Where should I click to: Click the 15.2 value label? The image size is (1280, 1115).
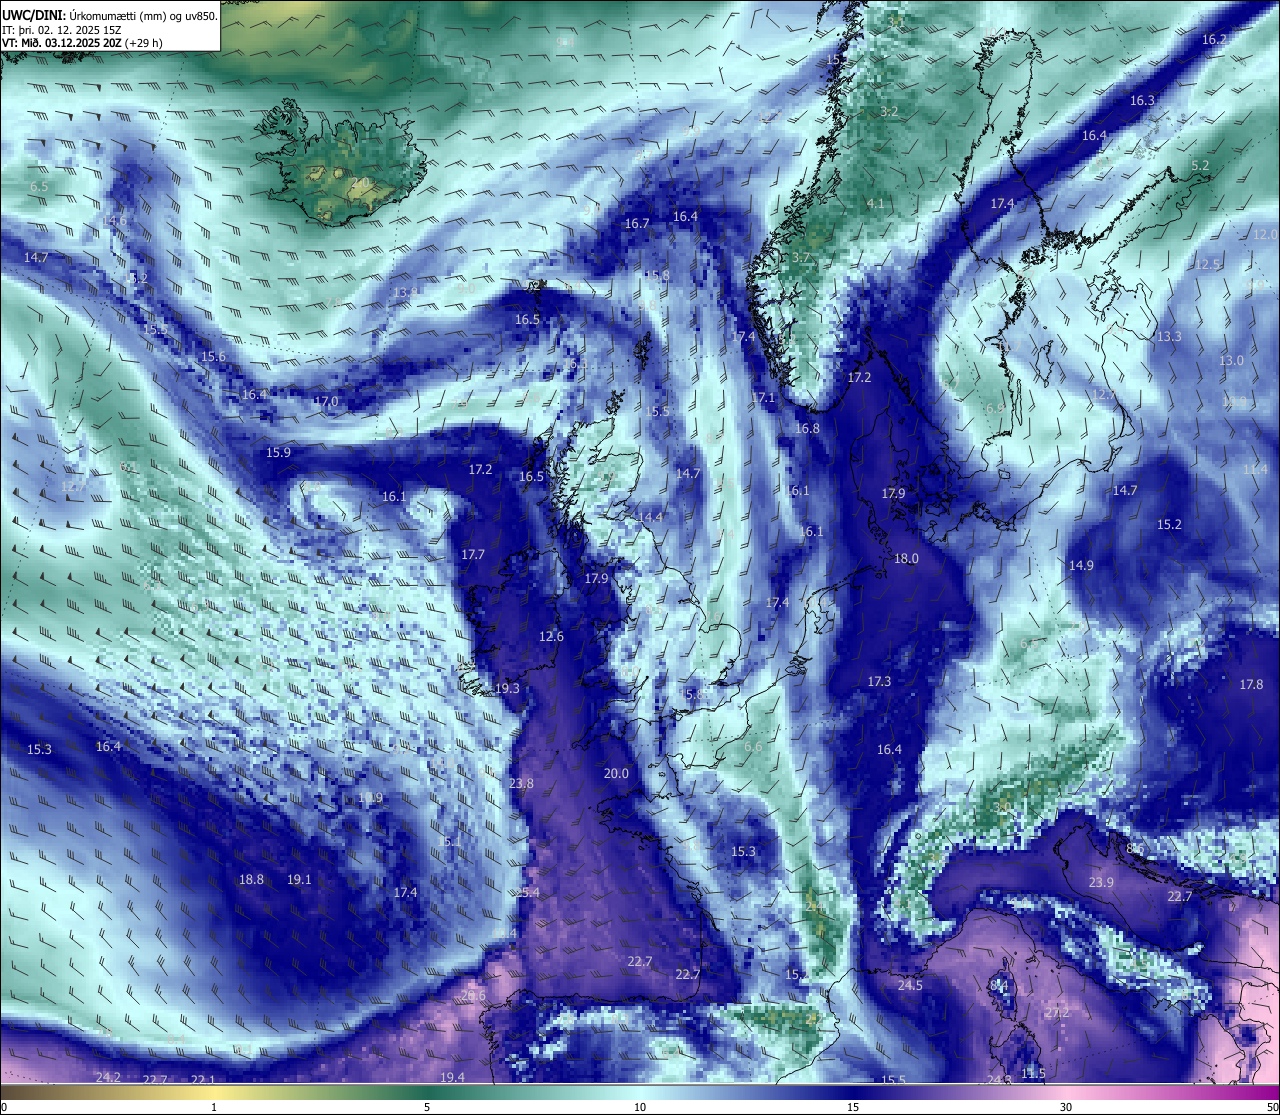1169,525
